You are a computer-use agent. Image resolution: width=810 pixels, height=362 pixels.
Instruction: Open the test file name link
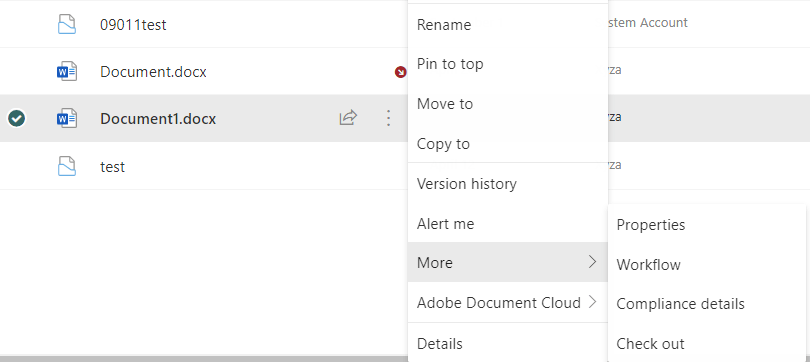point(113,167)
